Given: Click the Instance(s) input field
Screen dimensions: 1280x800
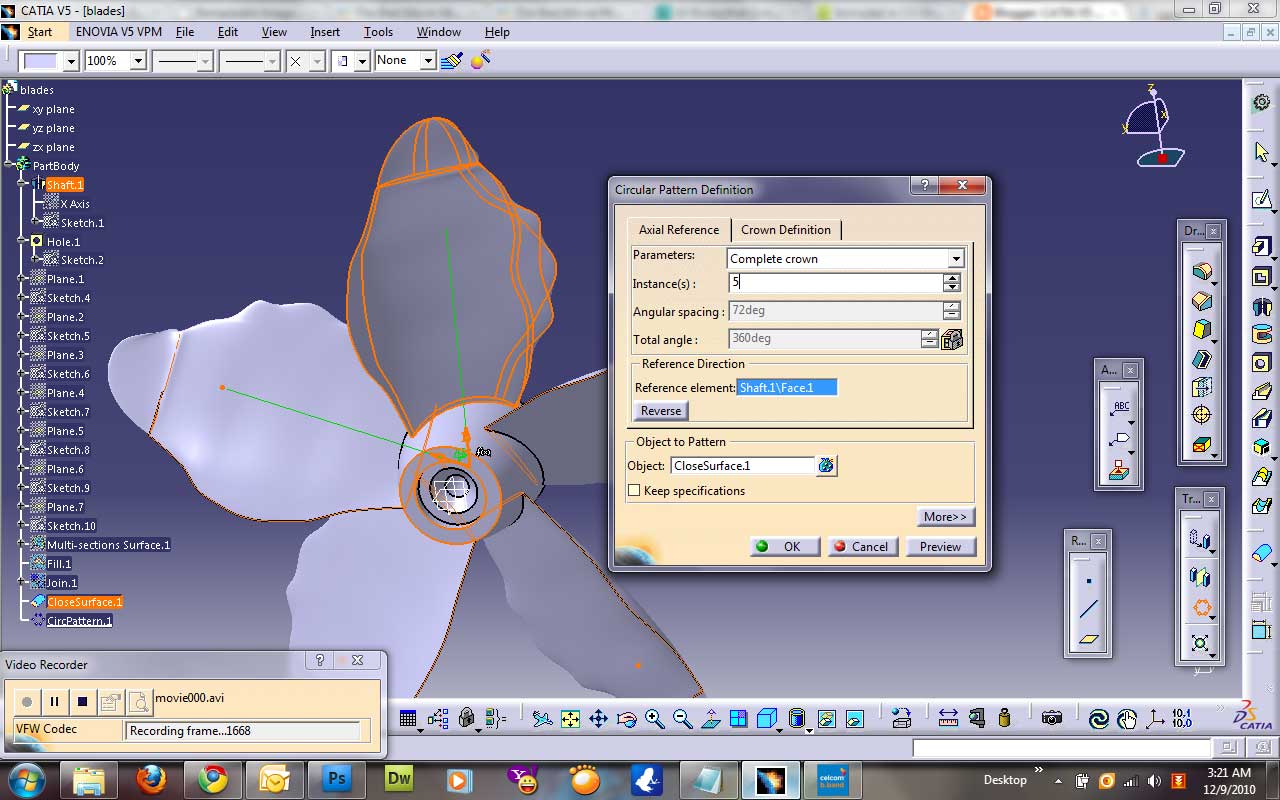Looking at the screenshot, I should [835, 284].
